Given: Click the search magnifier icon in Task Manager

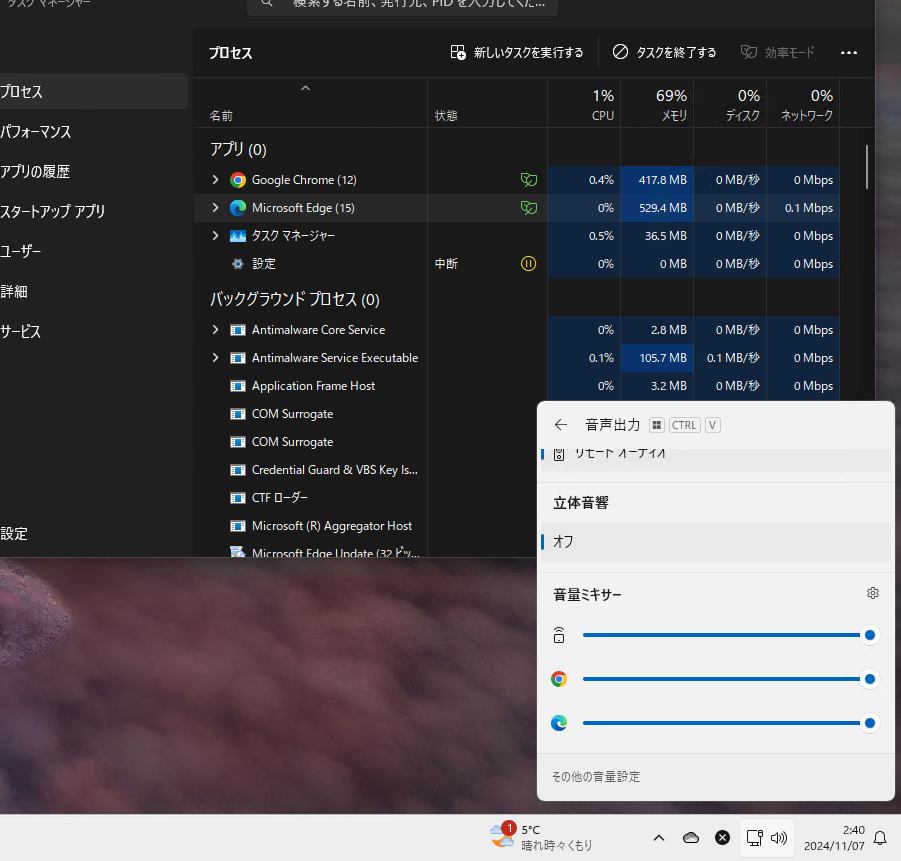Looking at the screenshot, I should pyautogui.click(x=267, y=3).
